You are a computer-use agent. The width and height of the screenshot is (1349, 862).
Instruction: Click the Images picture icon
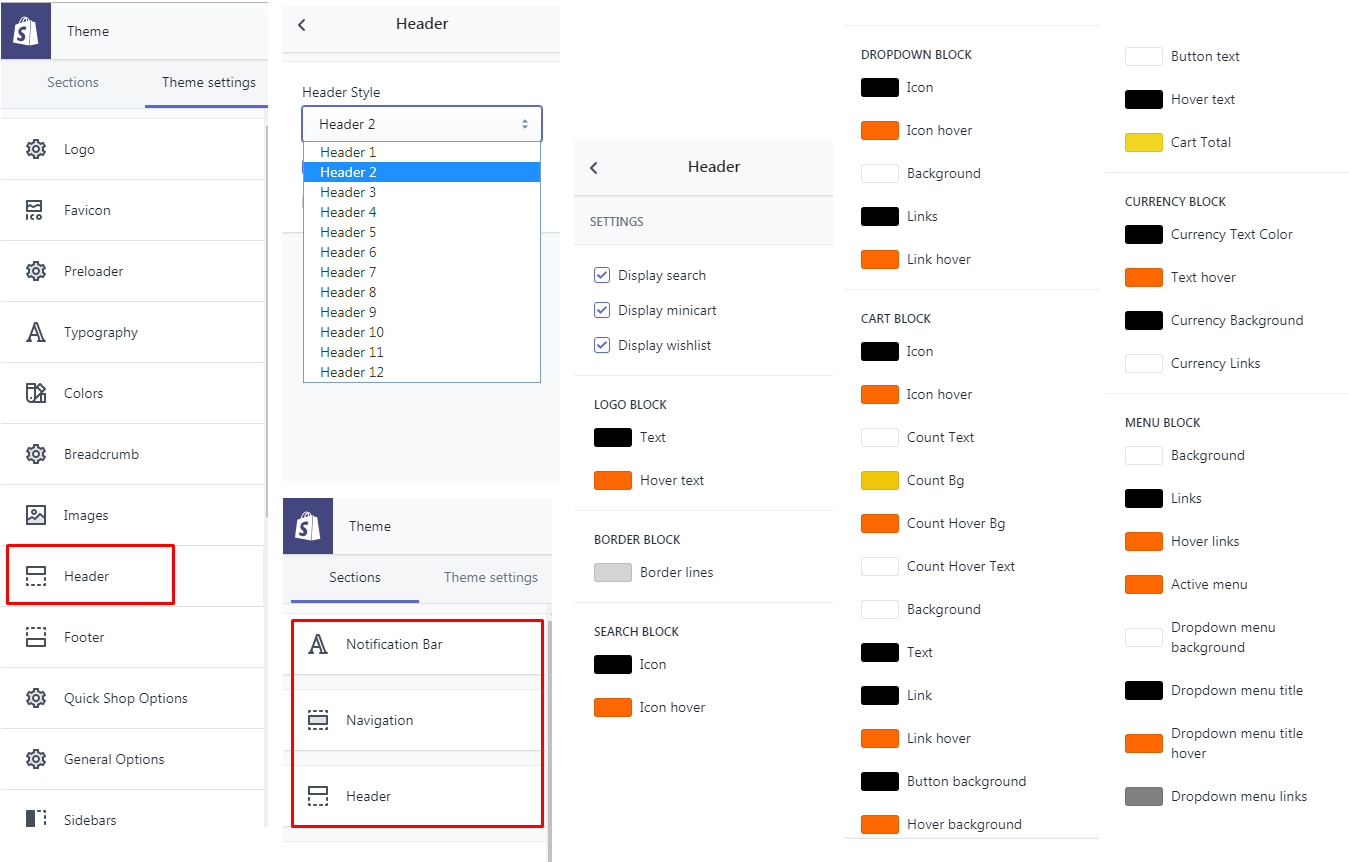[36, 515]
